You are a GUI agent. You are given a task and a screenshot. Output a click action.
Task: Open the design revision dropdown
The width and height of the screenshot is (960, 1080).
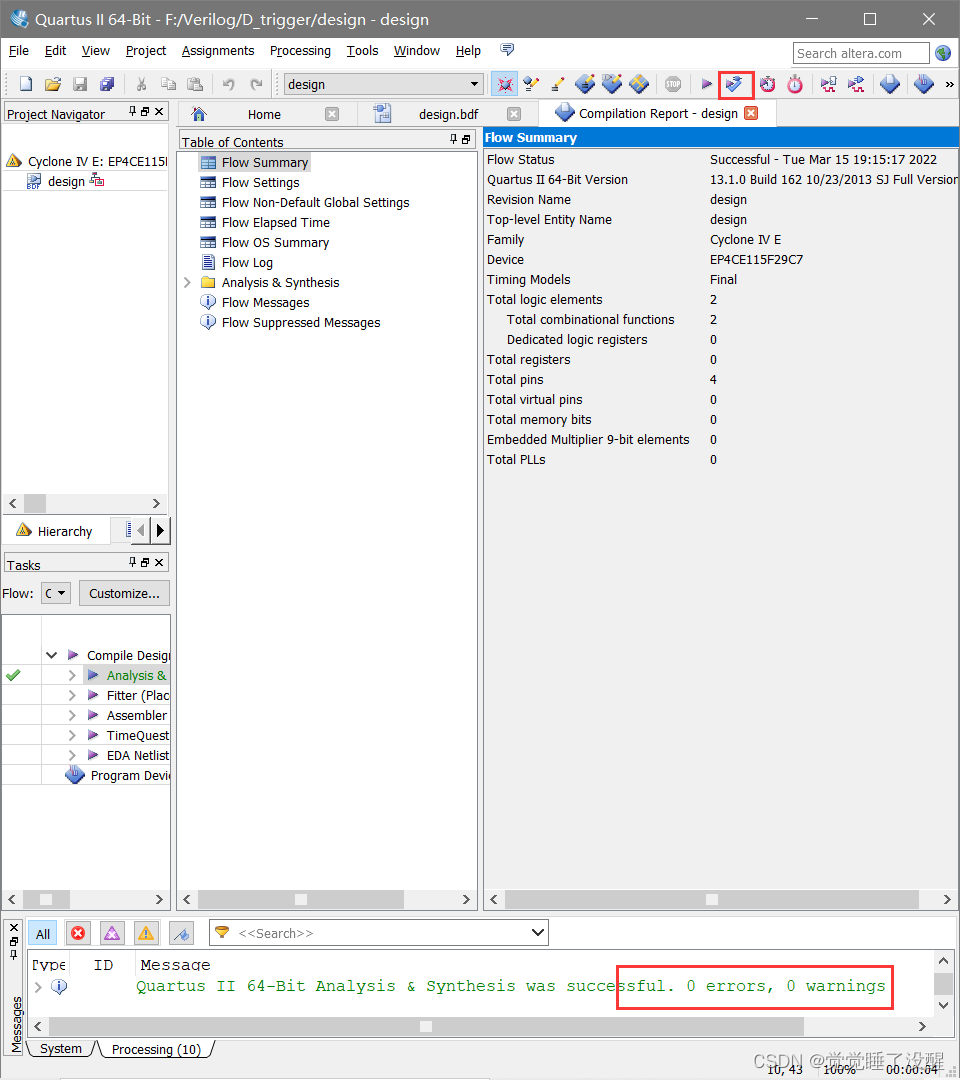pyautogui.click(x=474, y=84)
